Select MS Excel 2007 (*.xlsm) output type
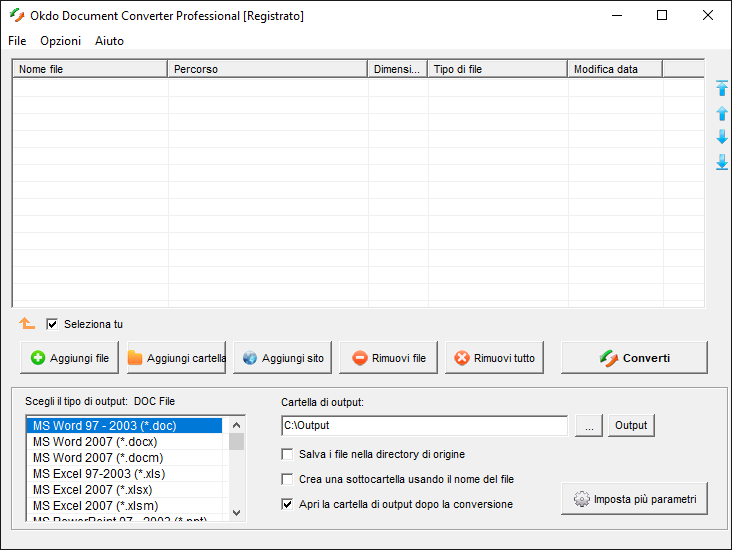 124,506
